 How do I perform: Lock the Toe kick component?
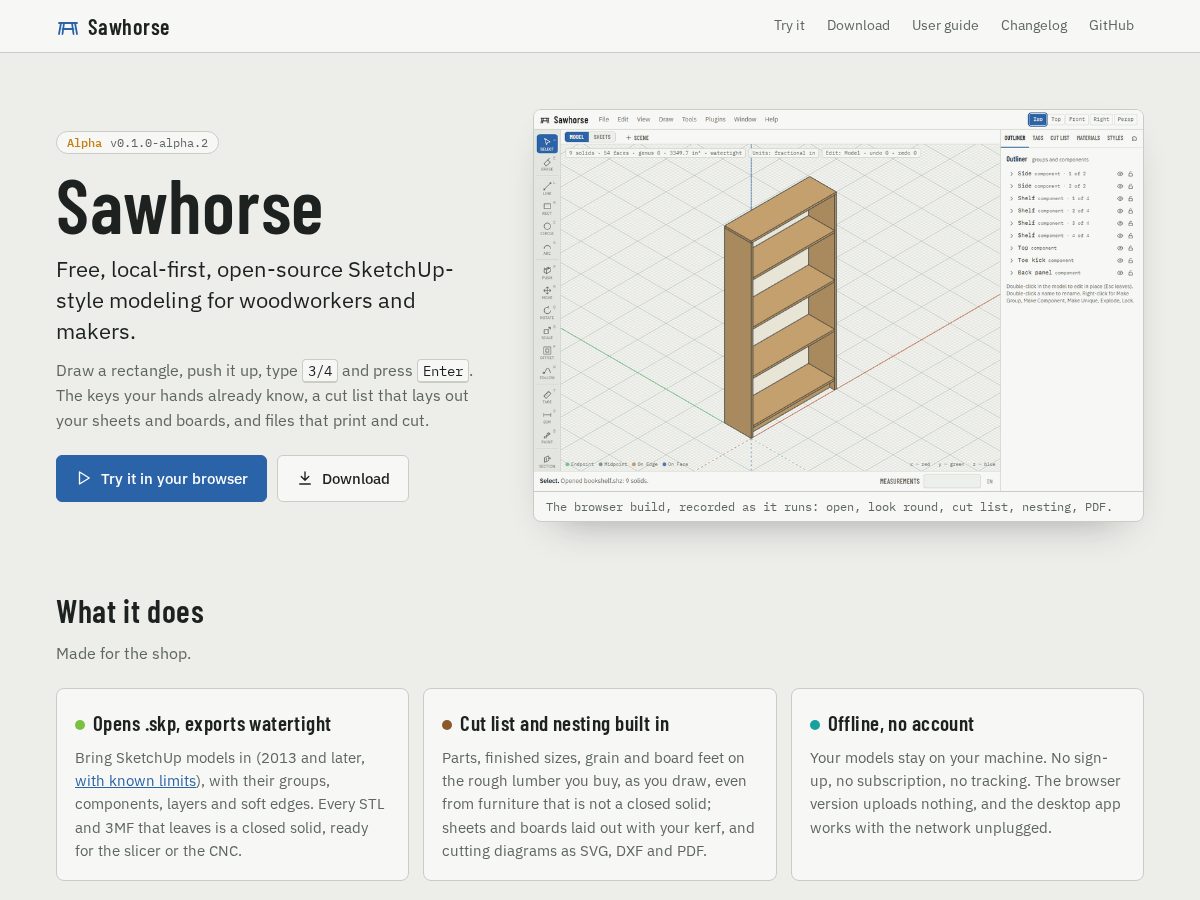click(1130, 261)
